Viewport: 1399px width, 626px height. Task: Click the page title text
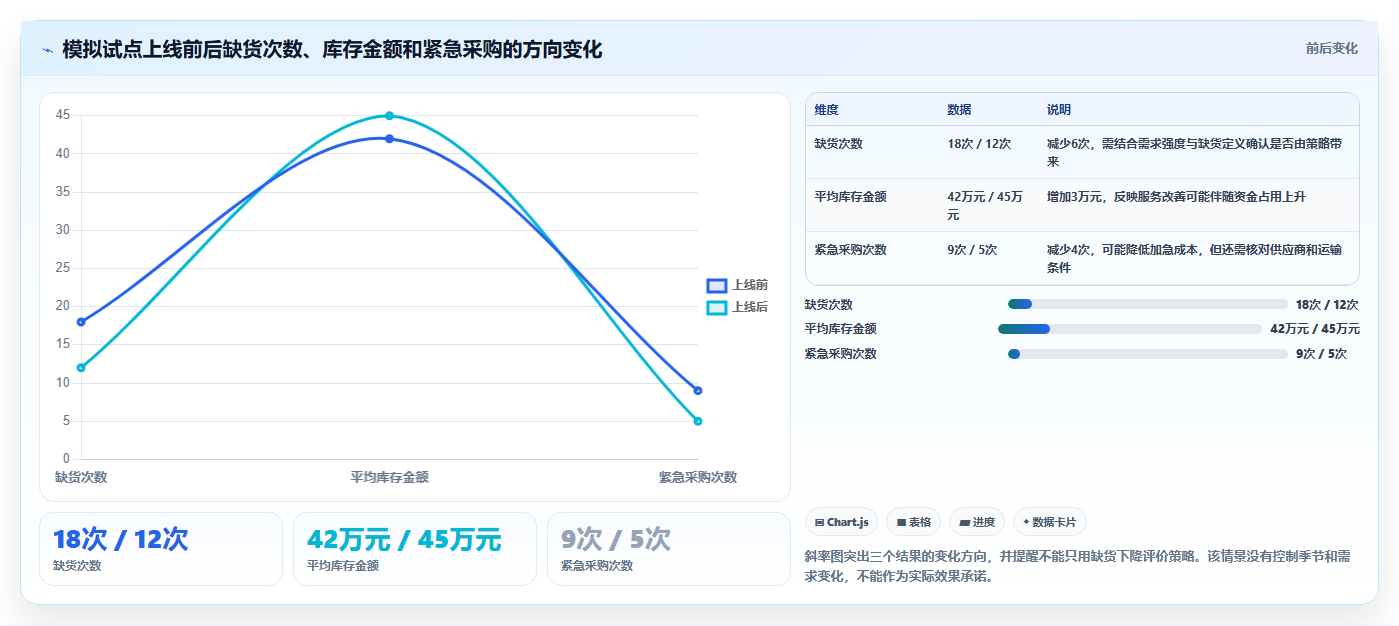(x=332, y=50)
